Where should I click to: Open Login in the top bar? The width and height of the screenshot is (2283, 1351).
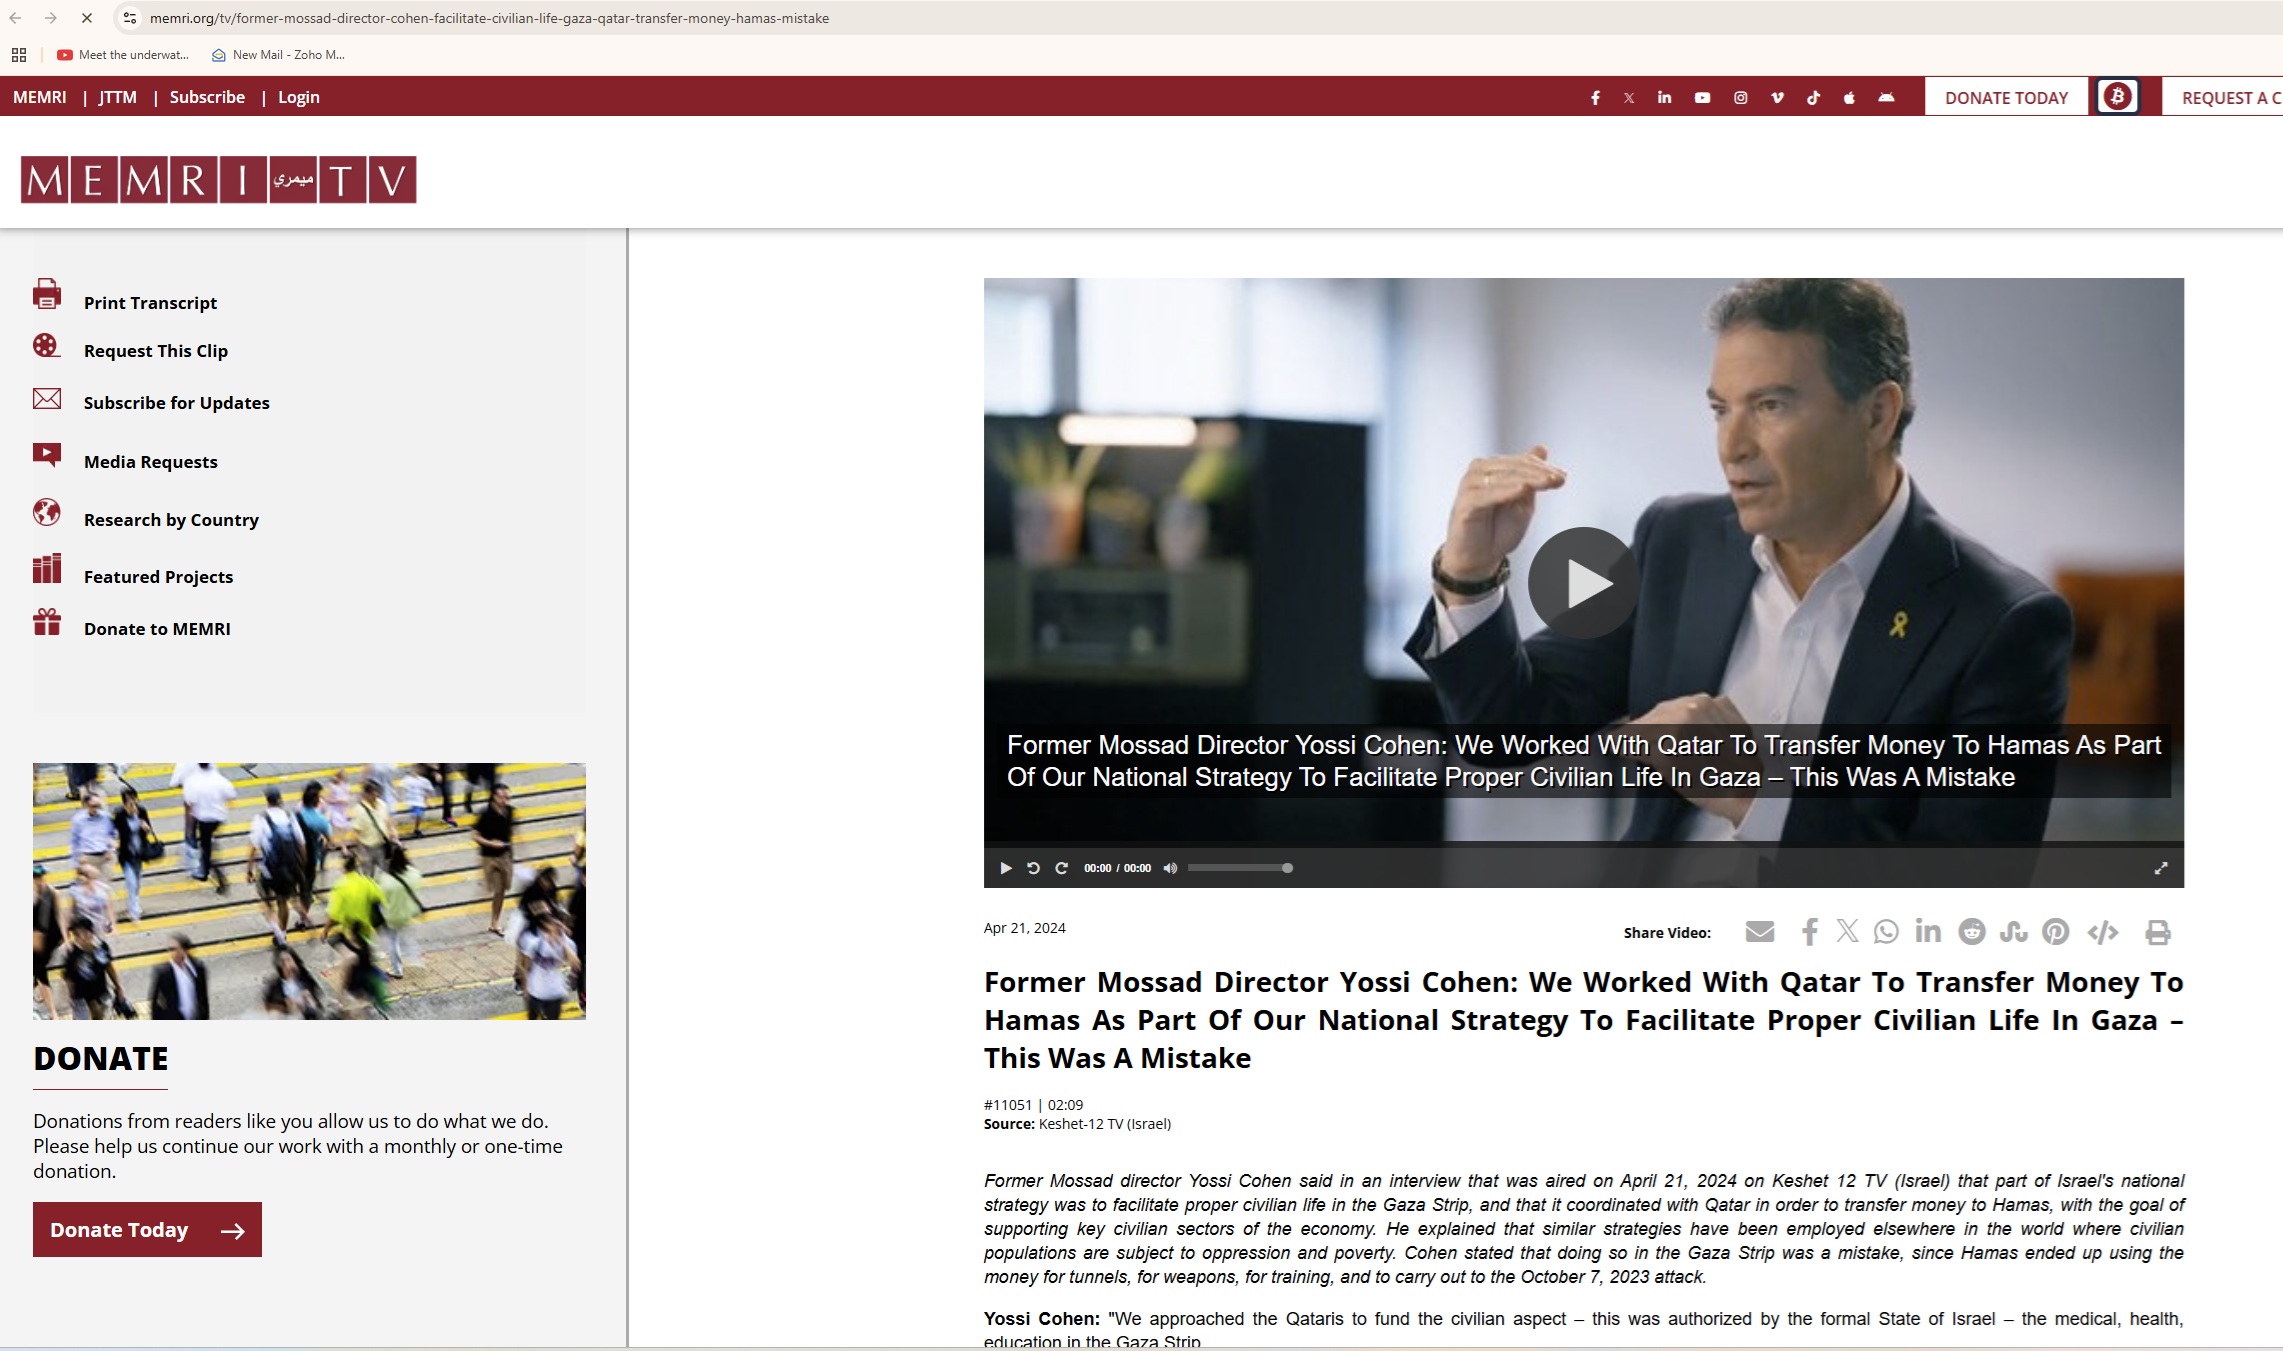299,97
